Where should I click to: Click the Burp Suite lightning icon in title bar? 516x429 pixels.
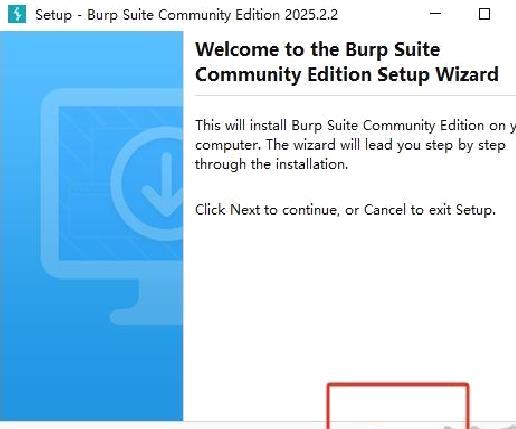(17, 15)
